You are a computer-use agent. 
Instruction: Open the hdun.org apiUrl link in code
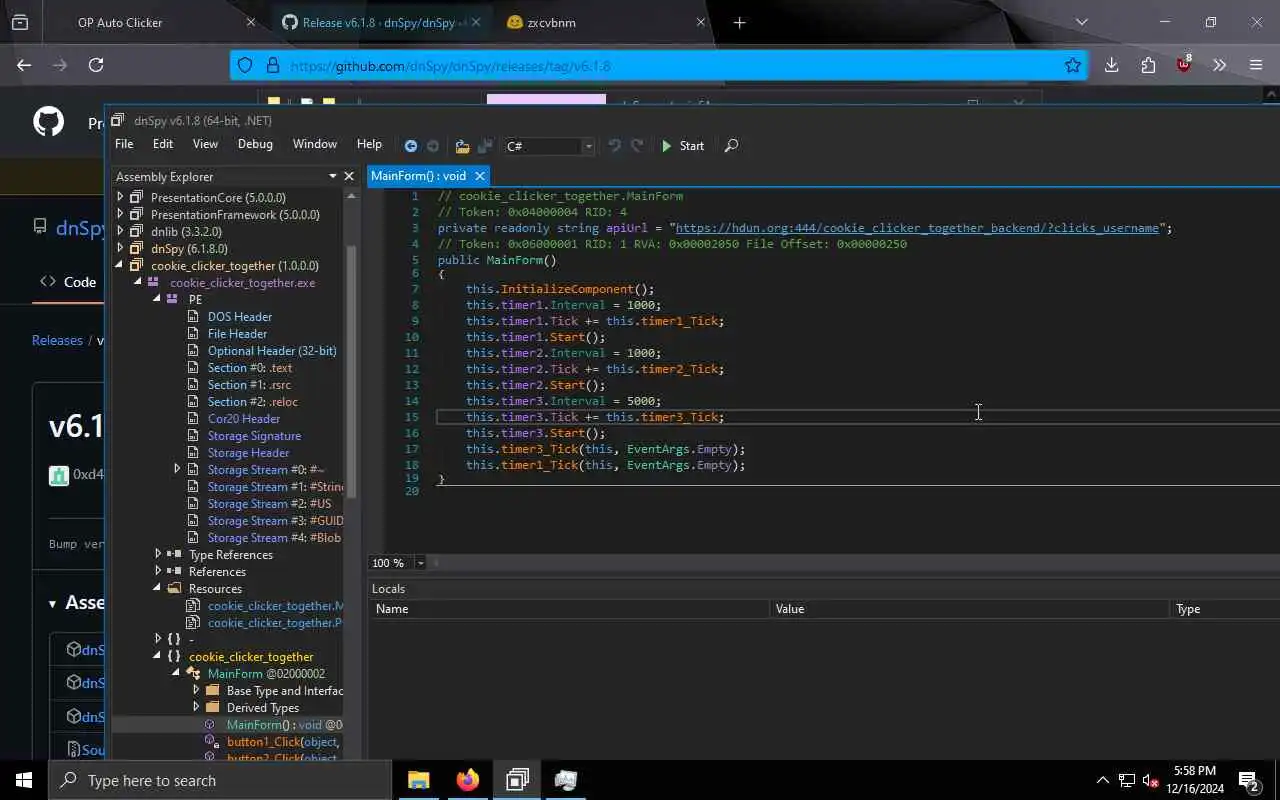pos(917,228)
